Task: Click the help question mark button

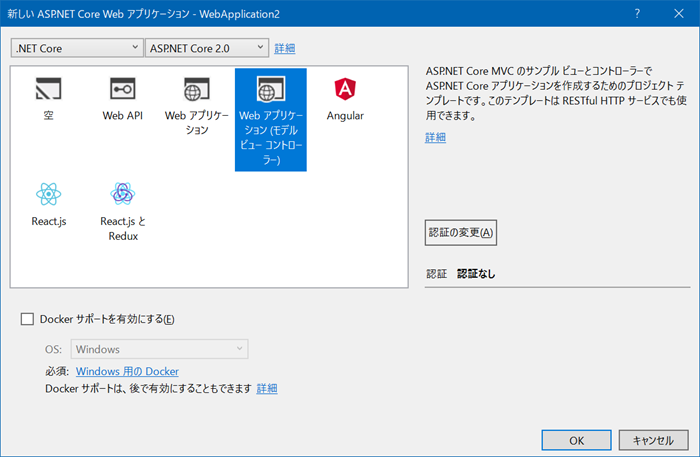Action: (637, 13)
